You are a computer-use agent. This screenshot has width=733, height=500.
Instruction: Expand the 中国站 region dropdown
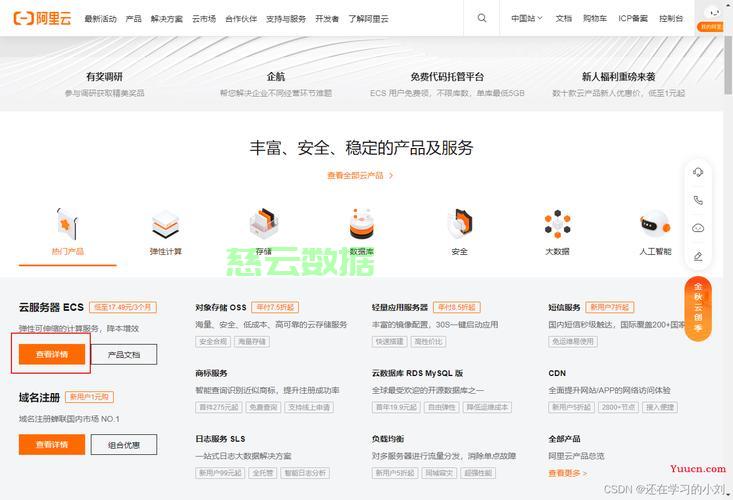tap(526, 18)
